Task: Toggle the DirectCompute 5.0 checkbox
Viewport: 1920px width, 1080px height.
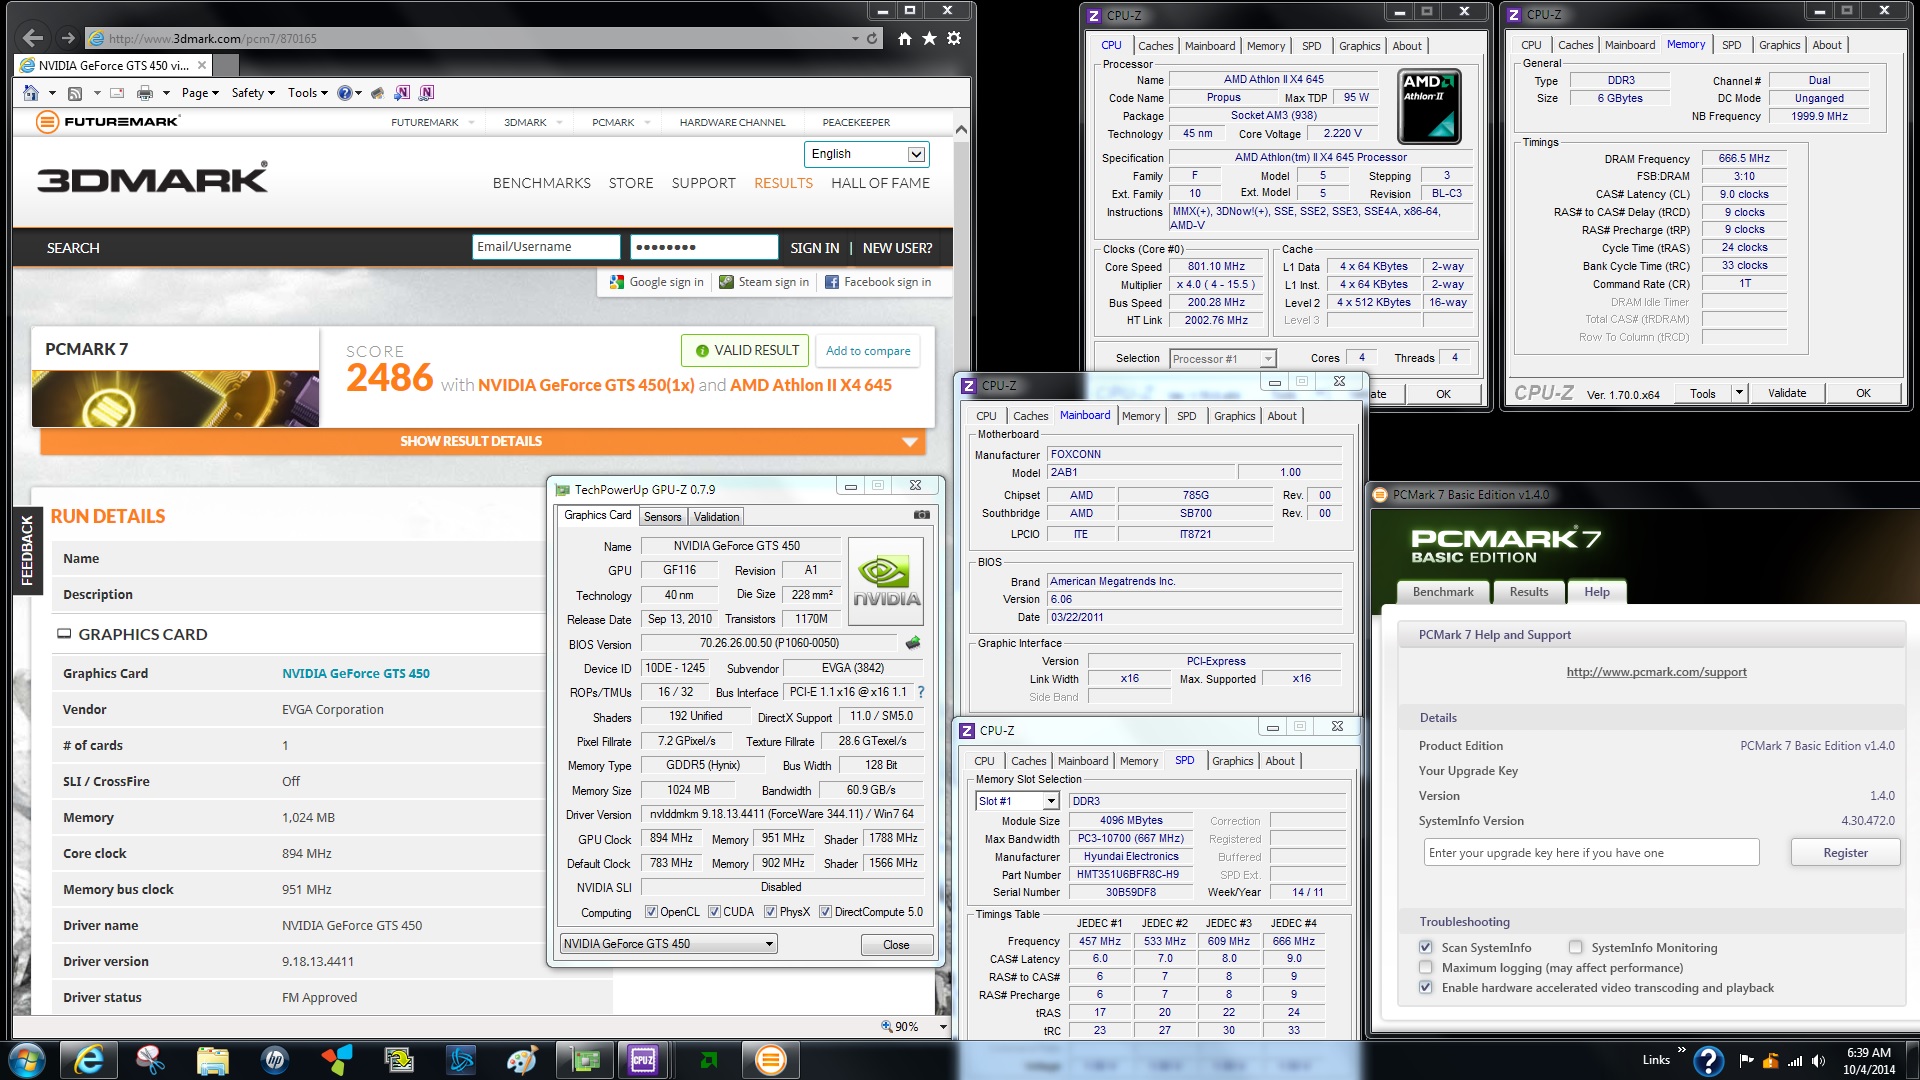Action: 825,912
